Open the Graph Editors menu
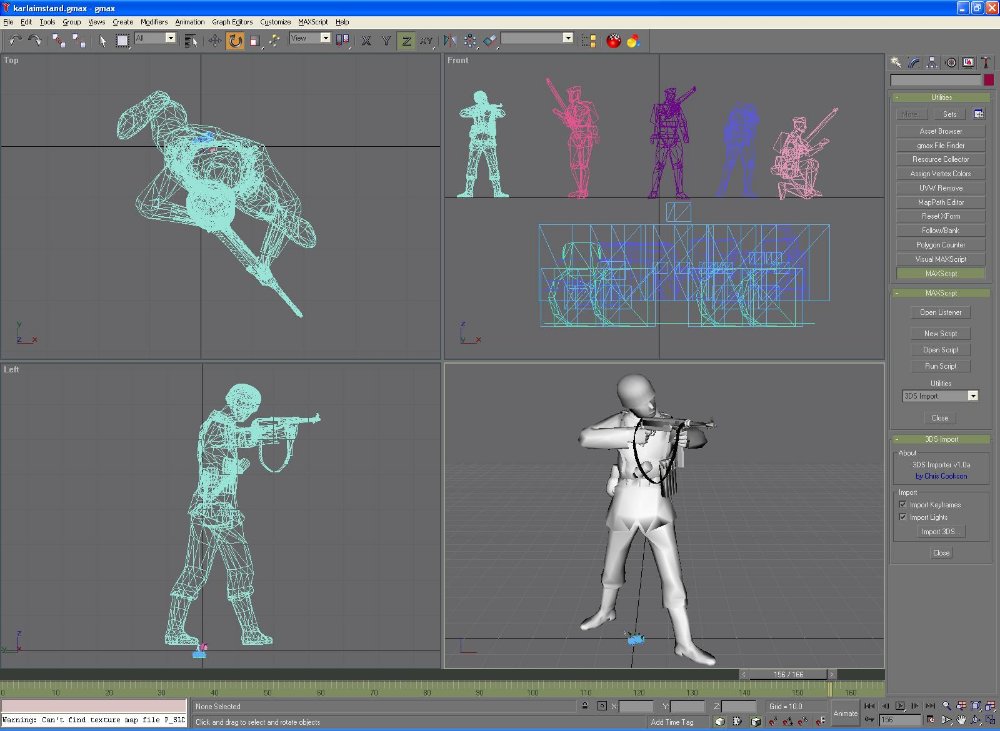Screen dimensions: 1000x731 click(x=232, y=21)
